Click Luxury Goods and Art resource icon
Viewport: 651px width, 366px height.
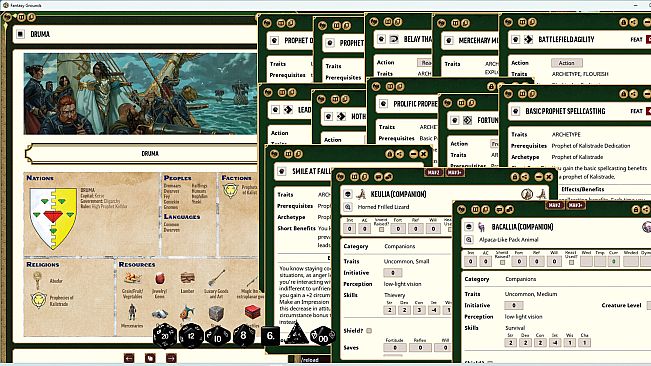pyautogui.click(x=216, y=277)
